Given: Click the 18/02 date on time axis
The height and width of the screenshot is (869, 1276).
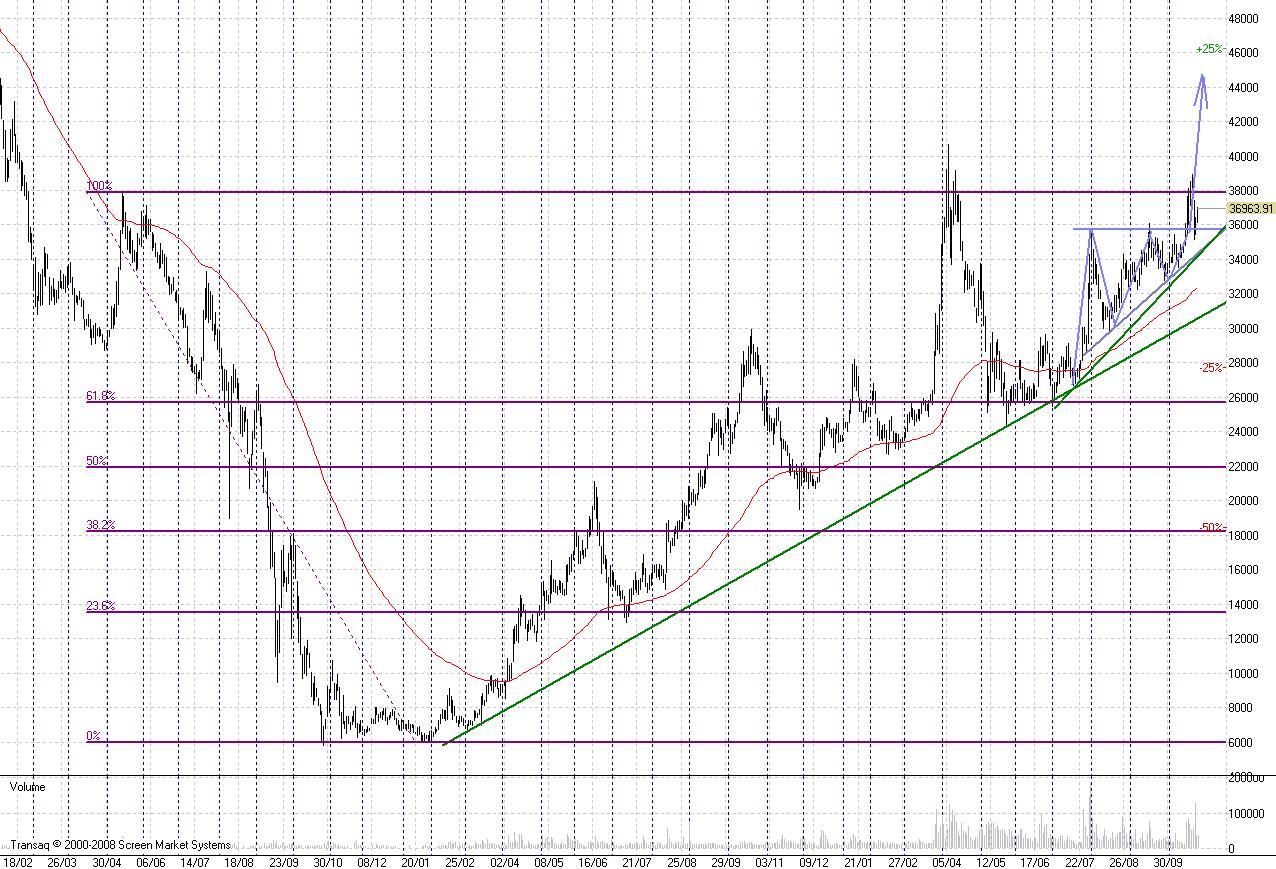Looking at the screenshot, I should [x=19, y=861].
